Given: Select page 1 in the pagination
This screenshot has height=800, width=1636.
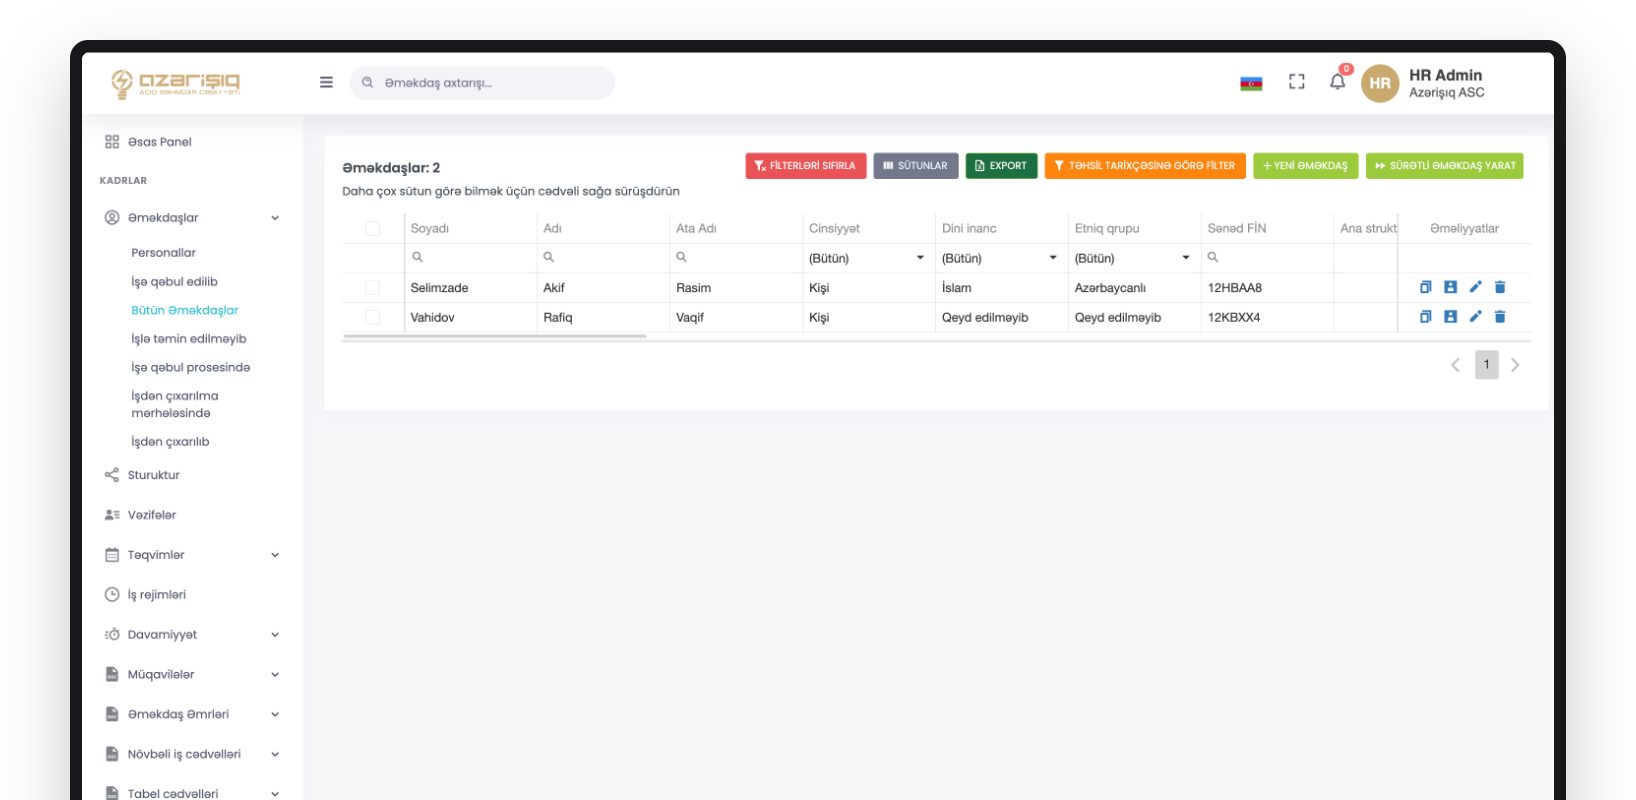Looking at the screenshot, I should coord(1486,365).
